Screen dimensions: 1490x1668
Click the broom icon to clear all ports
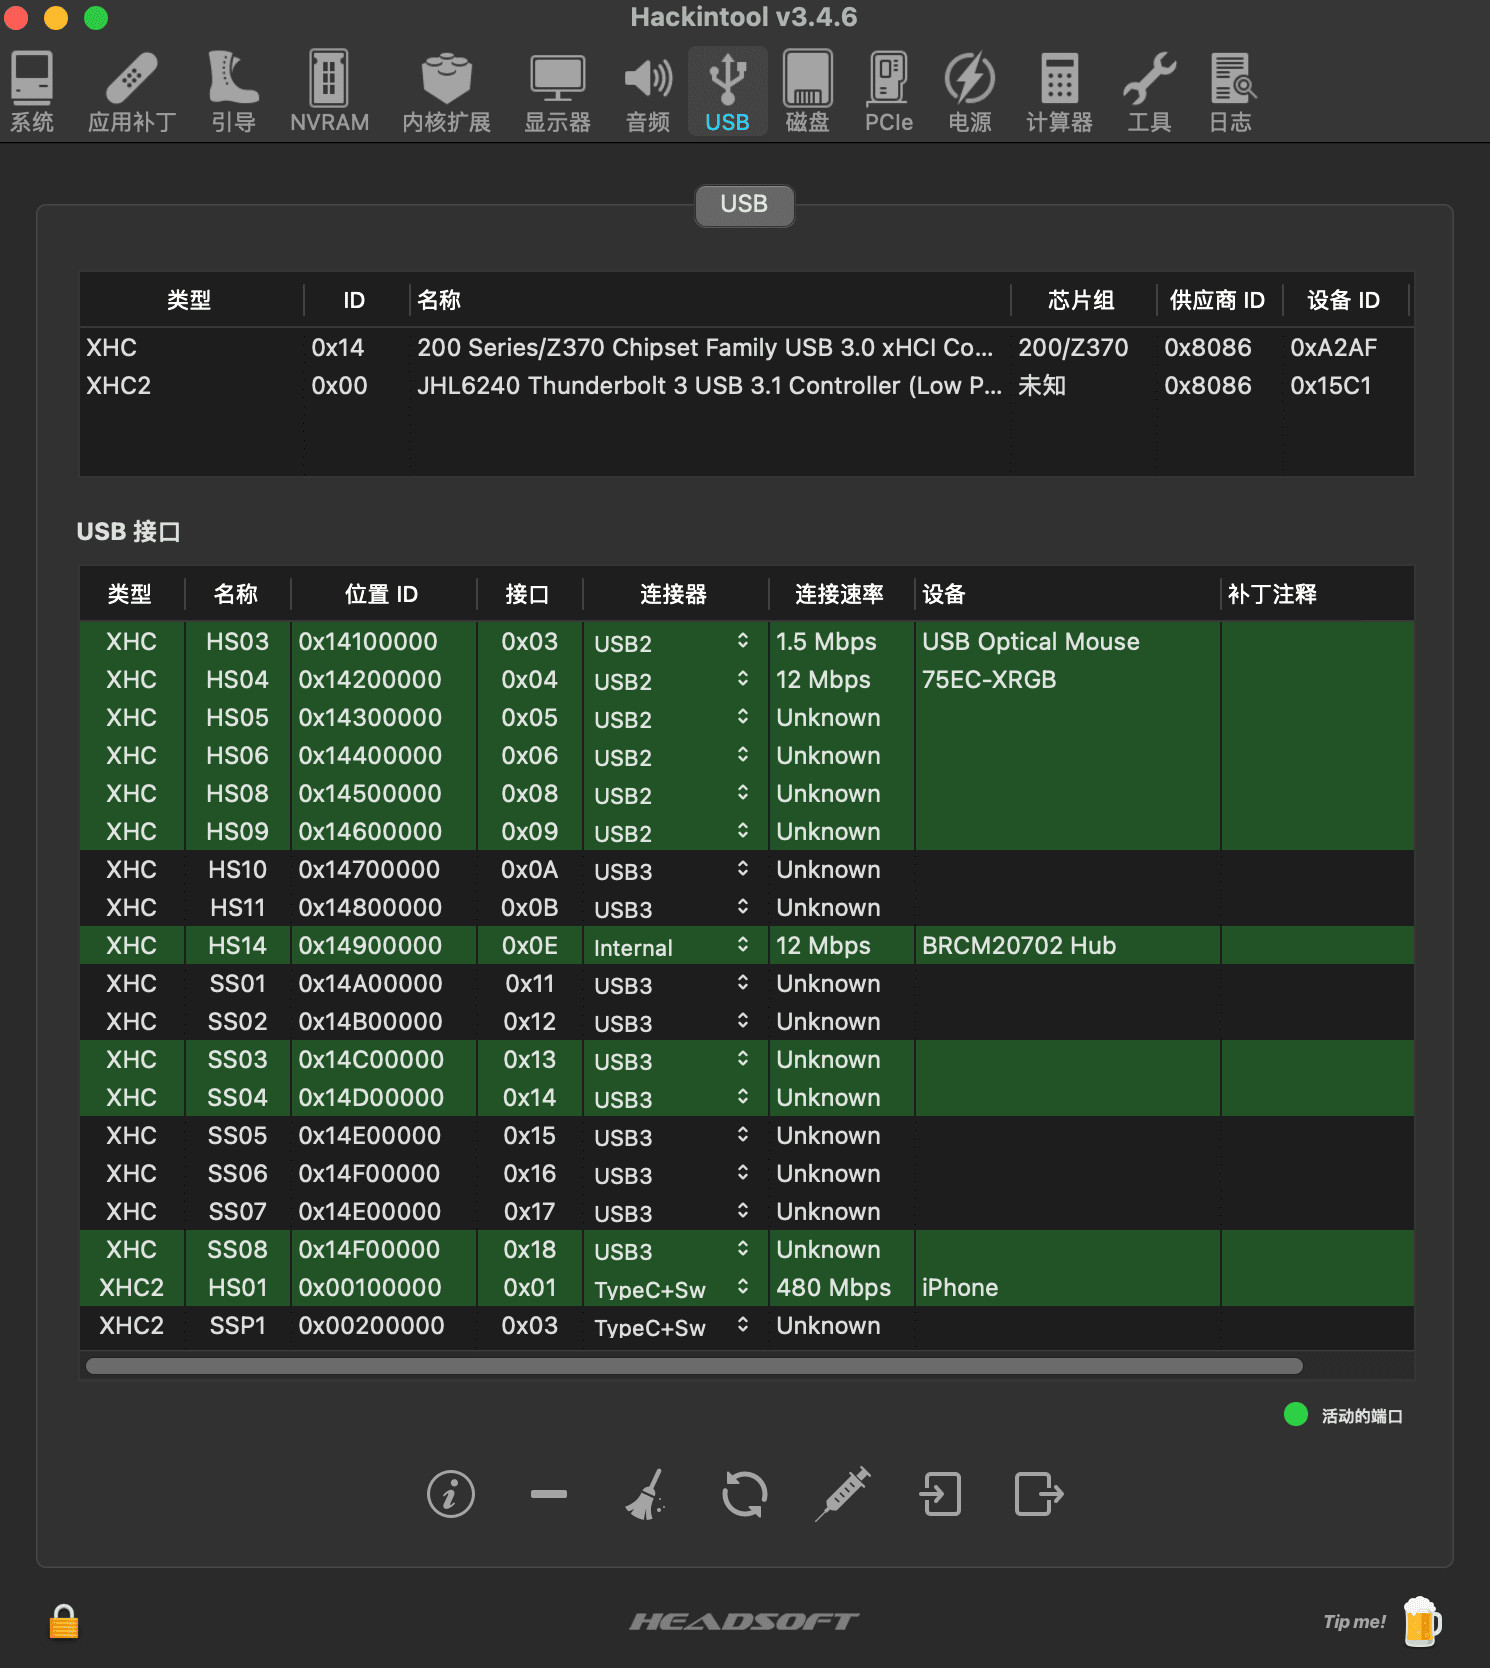tap(646, 1495)
